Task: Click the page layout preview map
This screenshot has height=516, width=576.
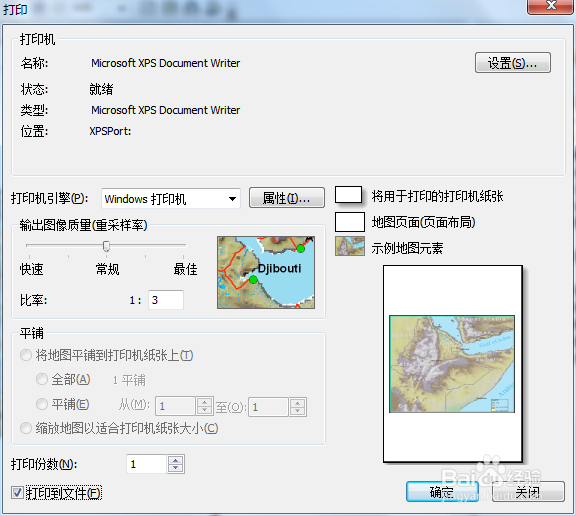Action: tap(452, 364)
